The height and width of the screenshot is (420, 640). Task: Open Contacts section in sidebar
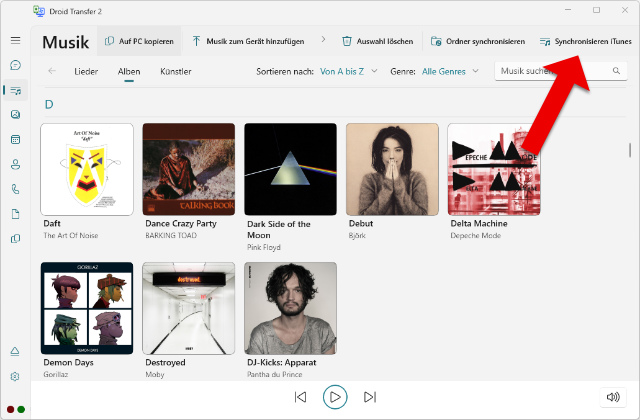coord(16,164)
